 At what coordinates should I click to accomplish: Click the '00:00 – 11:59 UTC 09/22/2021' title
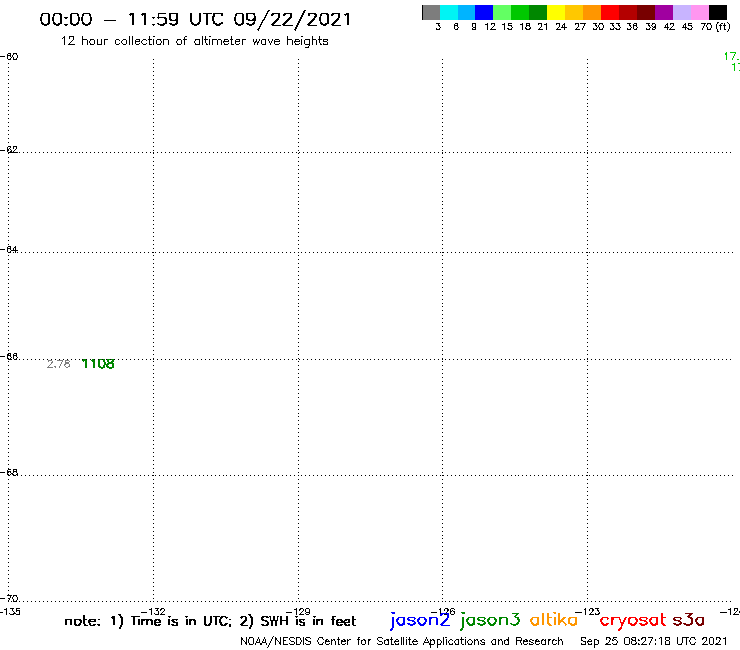[x=195, y=19]
